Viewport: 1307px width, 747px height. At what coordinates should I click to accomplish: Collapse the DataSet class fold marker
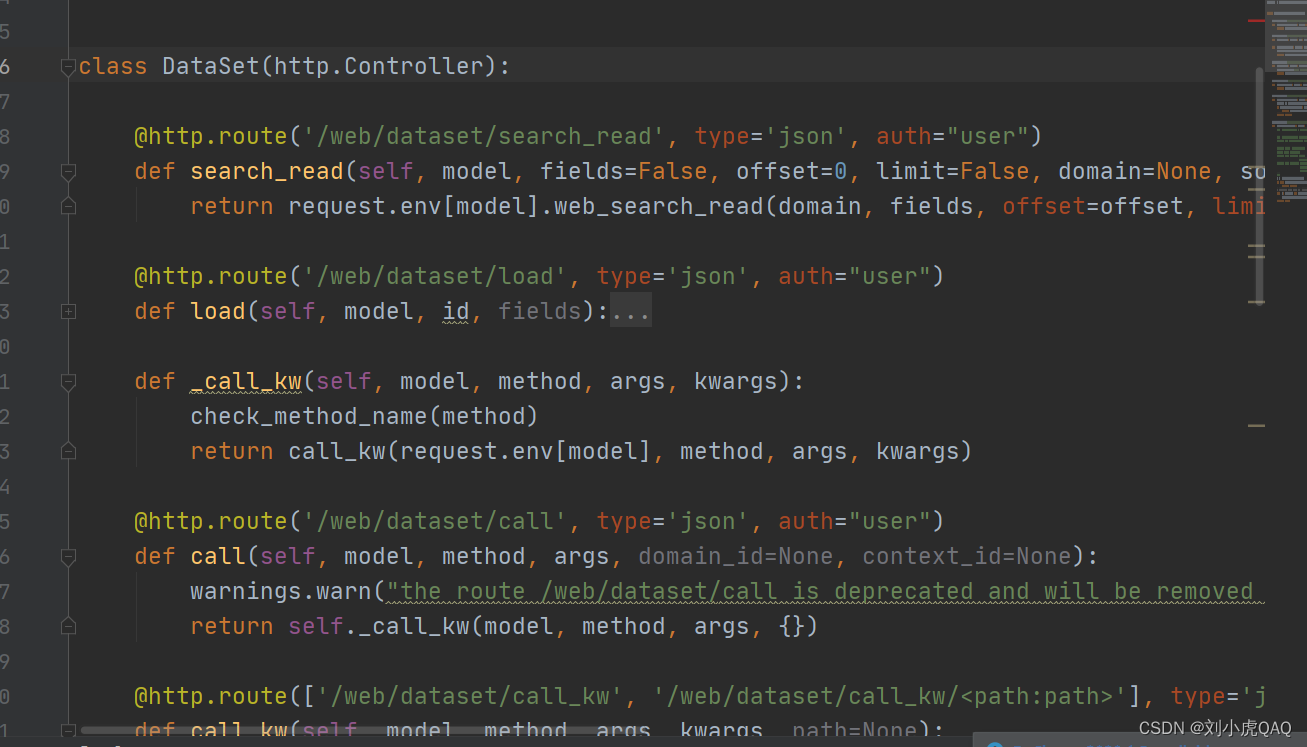(68, 67)
